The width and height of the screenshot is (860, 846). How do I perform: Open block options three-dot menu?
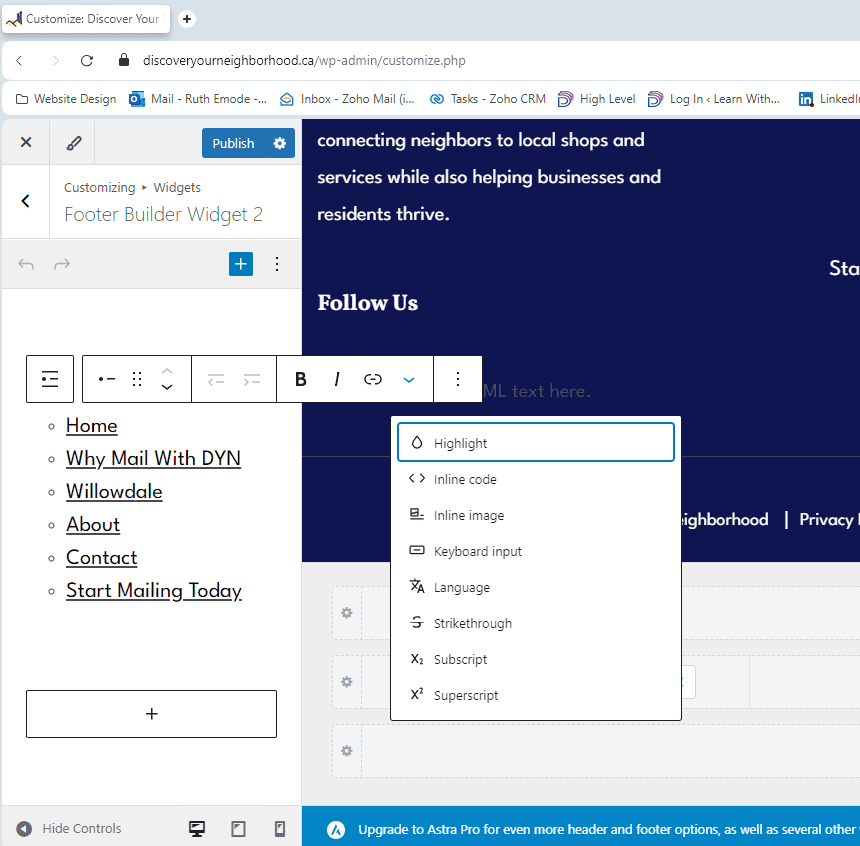pos(458,379)
